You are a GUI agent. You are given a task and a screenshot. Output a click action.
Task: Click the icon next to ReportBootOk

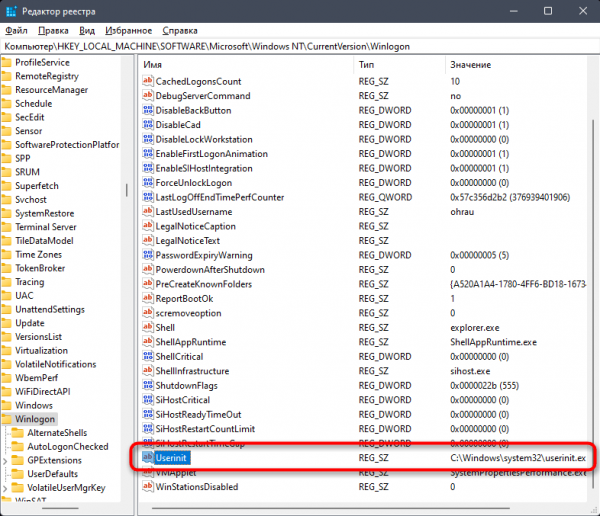148,298
